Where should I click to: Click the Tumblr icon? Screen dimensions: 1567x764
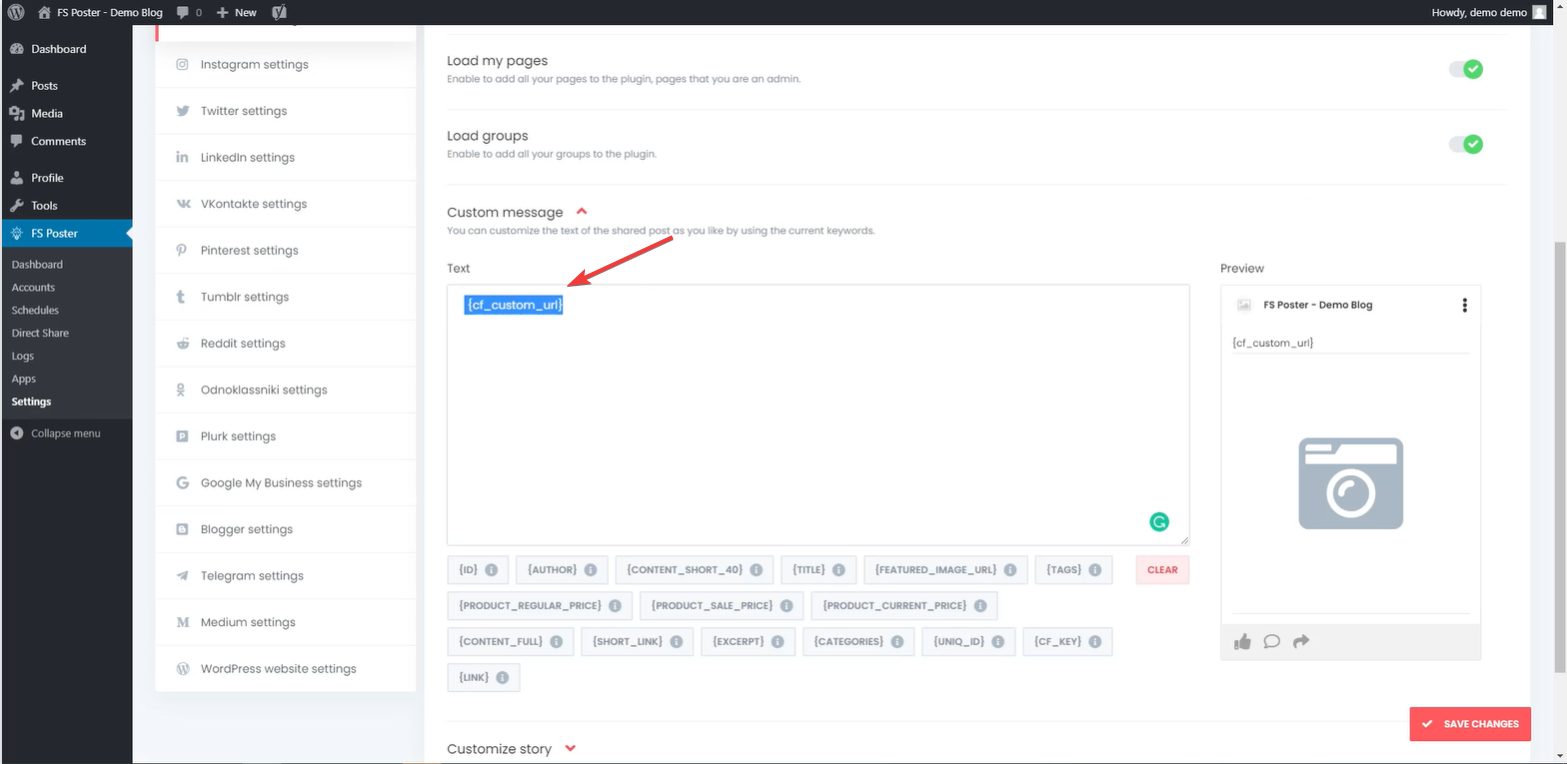coord(181,297)
